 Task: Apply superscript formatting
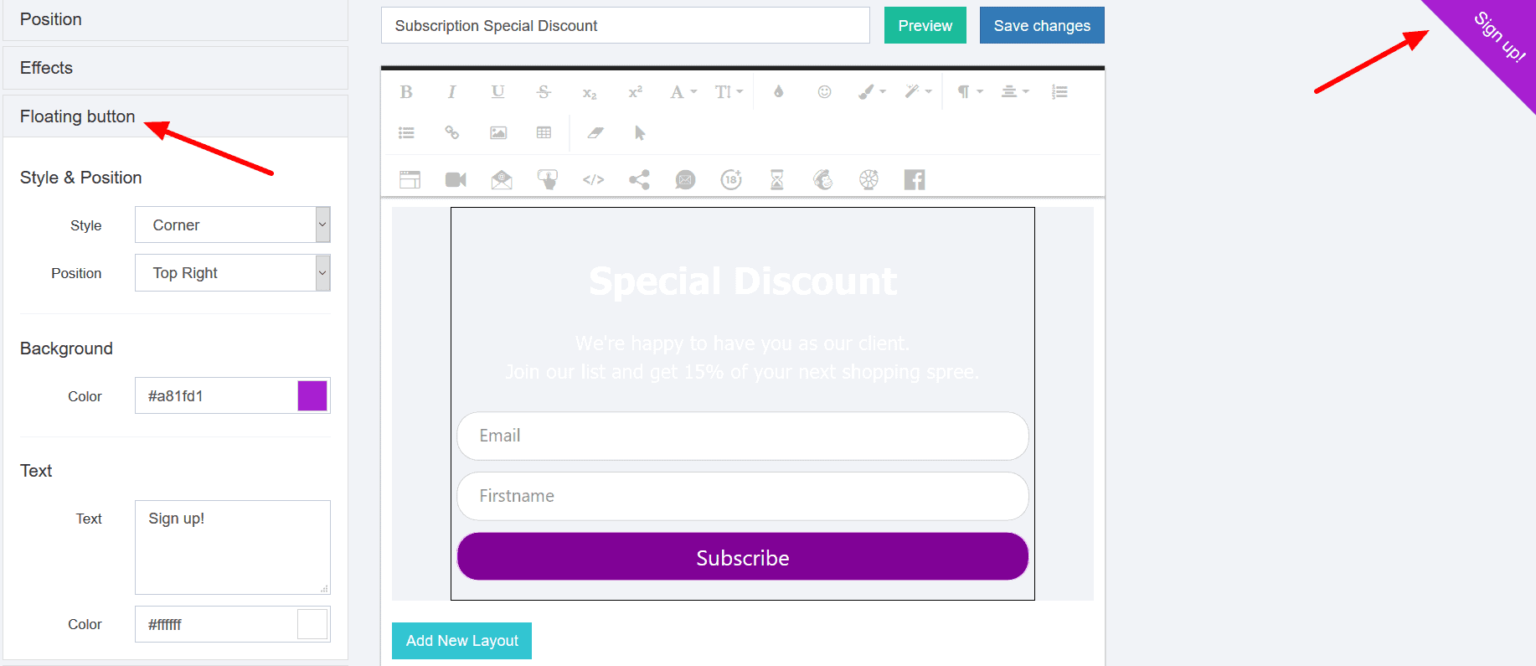(x=635, y=92)
